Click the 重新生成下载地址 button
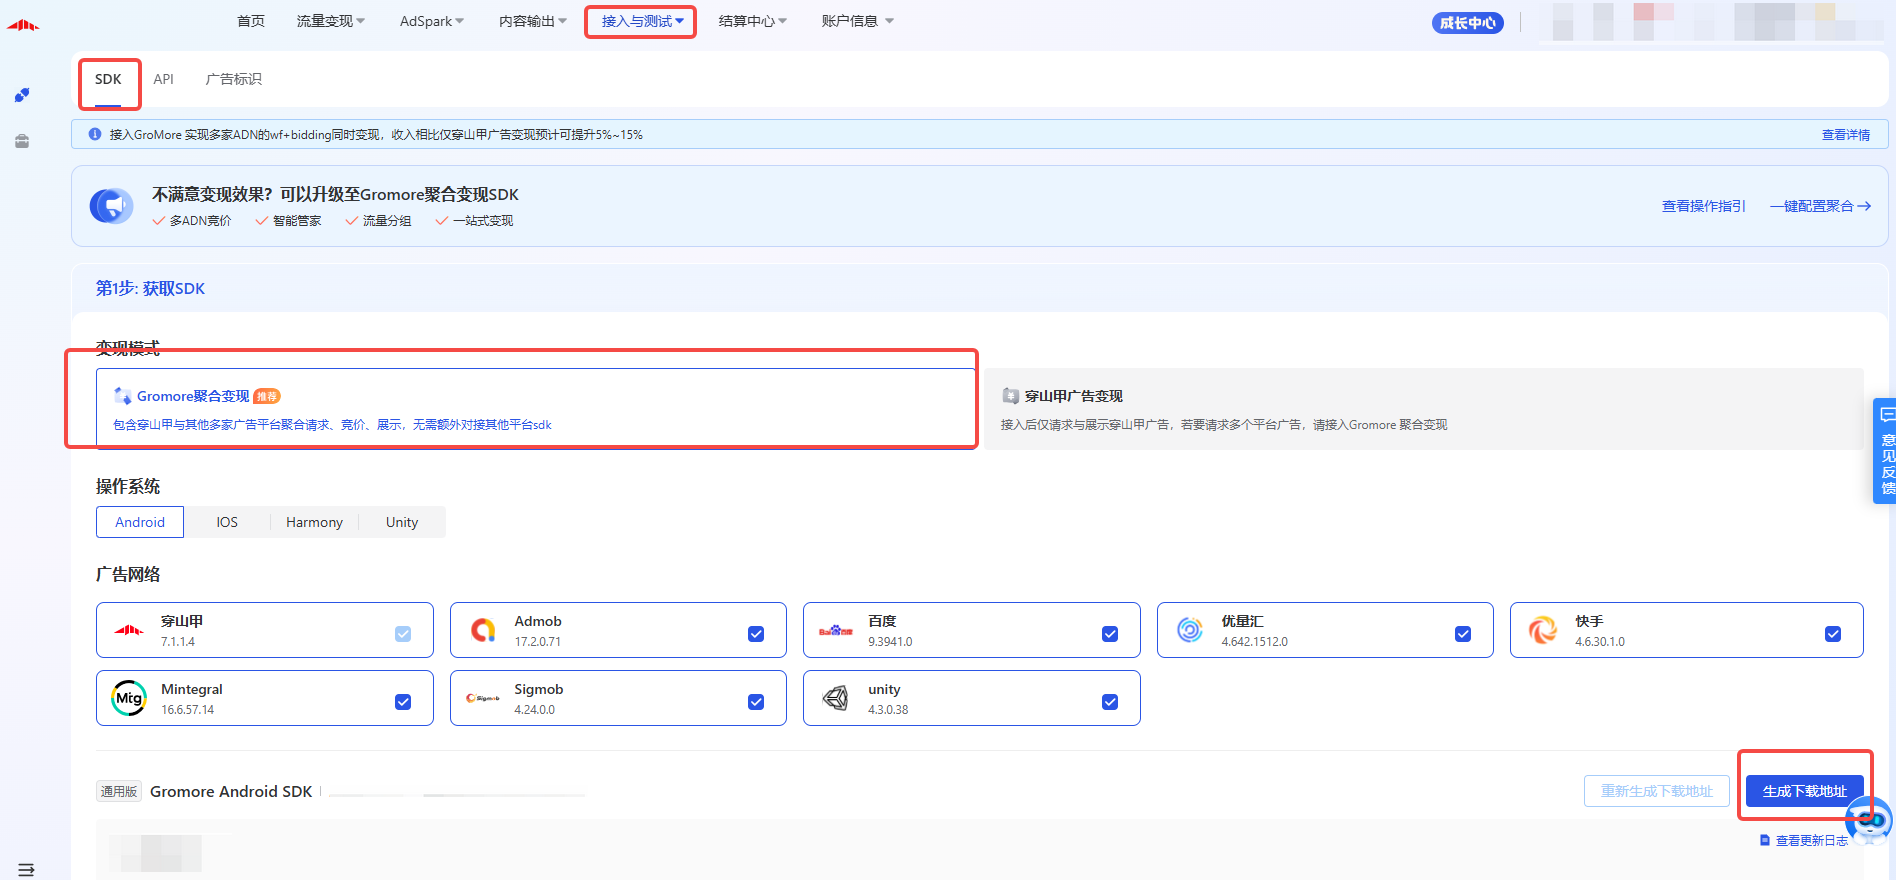 coord(1657,791)
